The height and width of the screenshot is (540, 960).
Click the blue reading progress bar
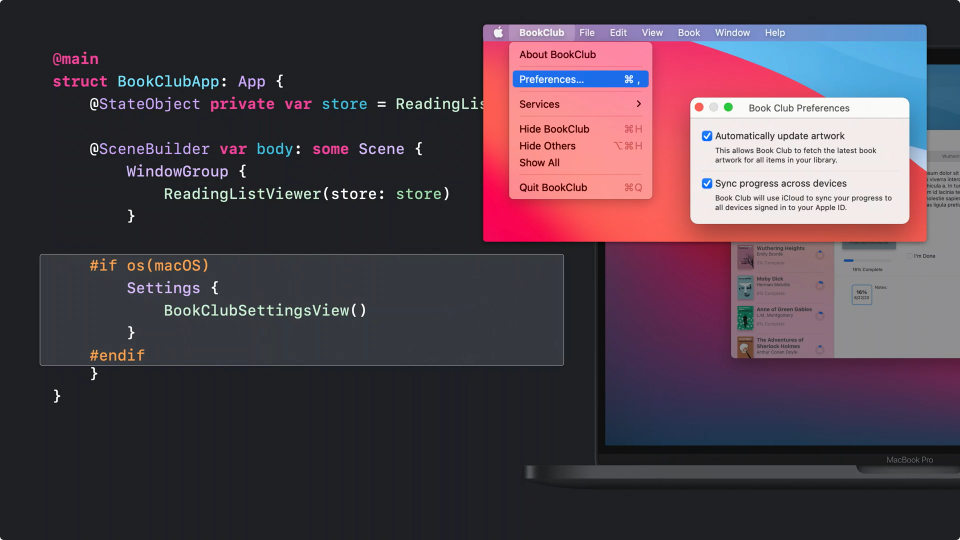point(868,261)
